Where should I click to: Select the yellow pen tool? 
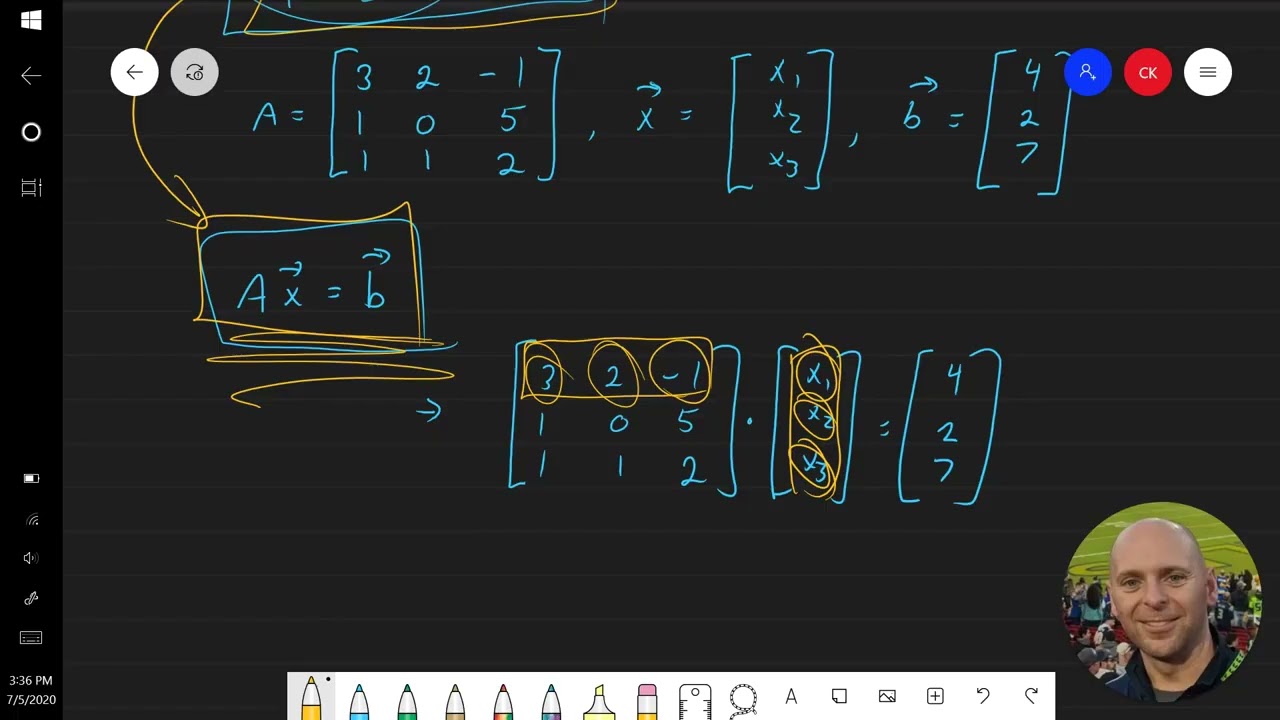click(311, 697)
